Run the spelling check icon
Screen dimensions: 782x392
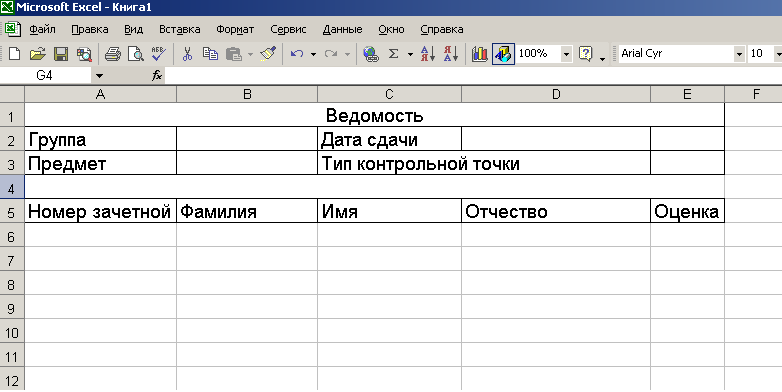[x=159, y=53]
